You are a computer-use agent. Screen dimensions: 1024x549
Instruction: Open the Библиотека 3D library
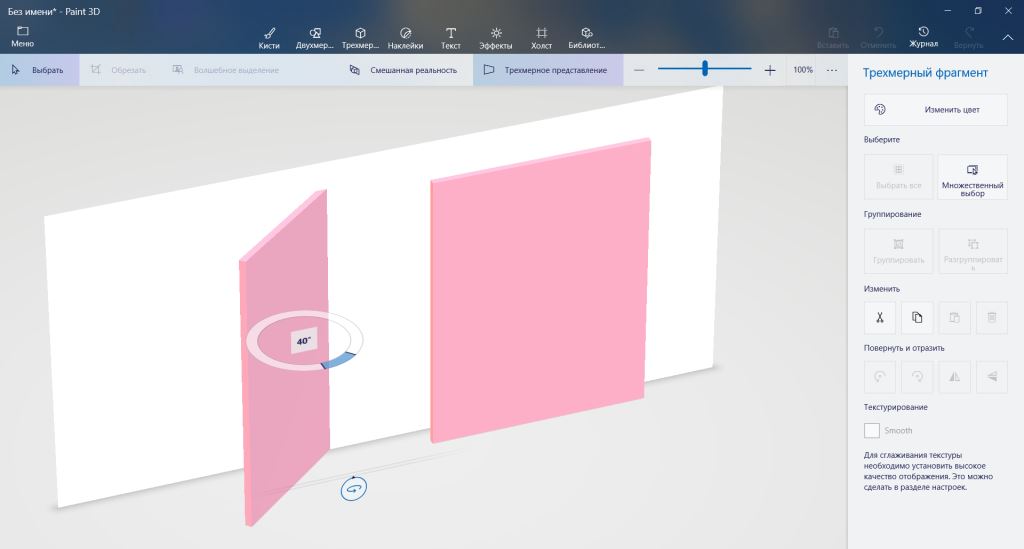[586, 37]
